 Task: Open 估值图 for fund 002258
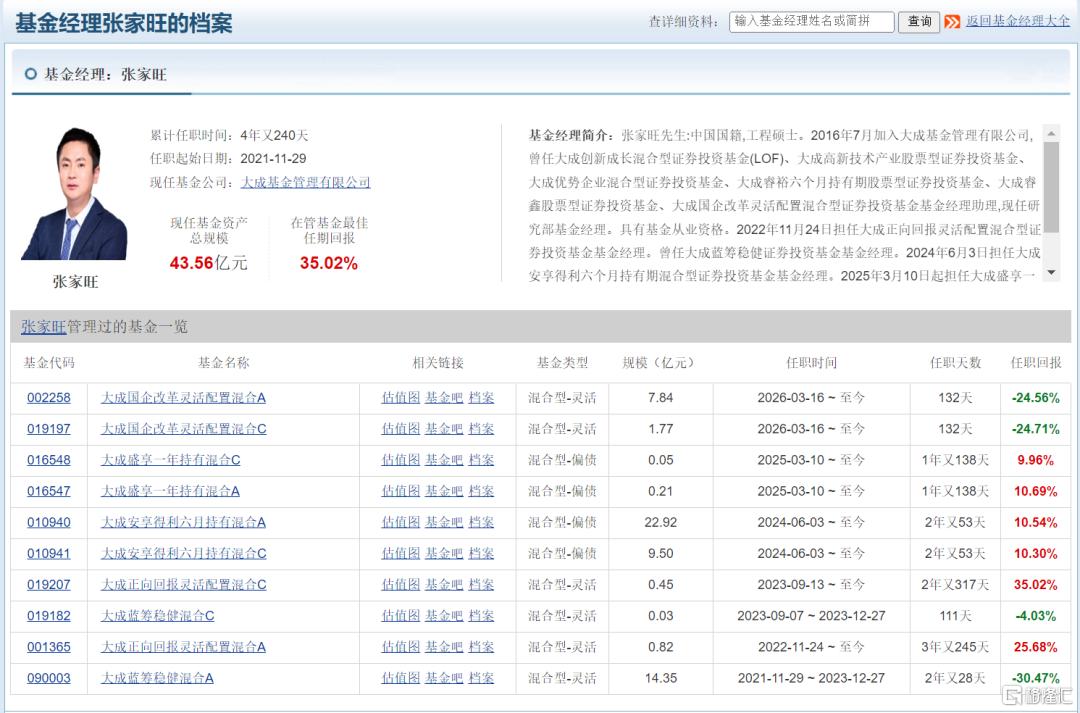point(401,398)
